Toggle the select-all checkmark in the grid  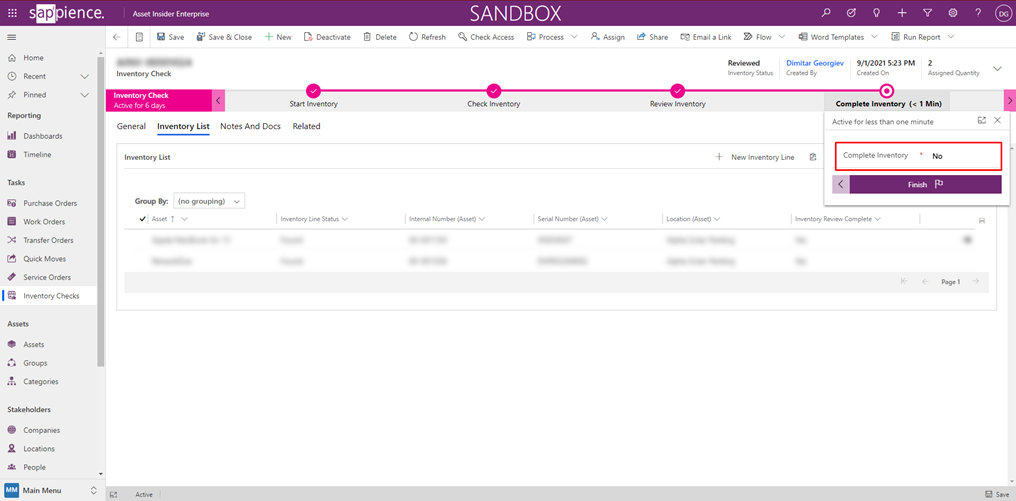(x=143, y=218)
